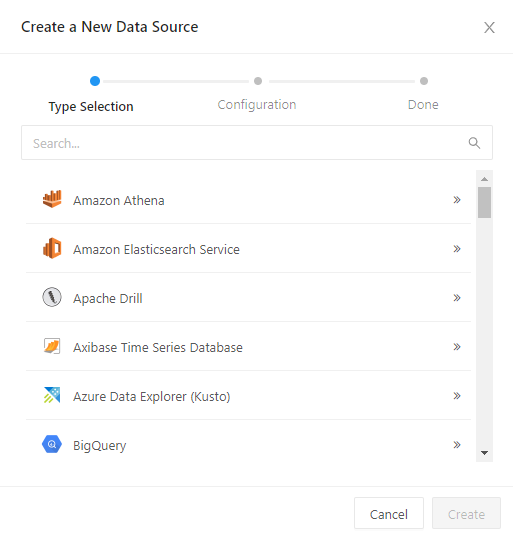Select the Type Selection step
Viewport: 513px width, 534px height.
[x=91, y=107]
